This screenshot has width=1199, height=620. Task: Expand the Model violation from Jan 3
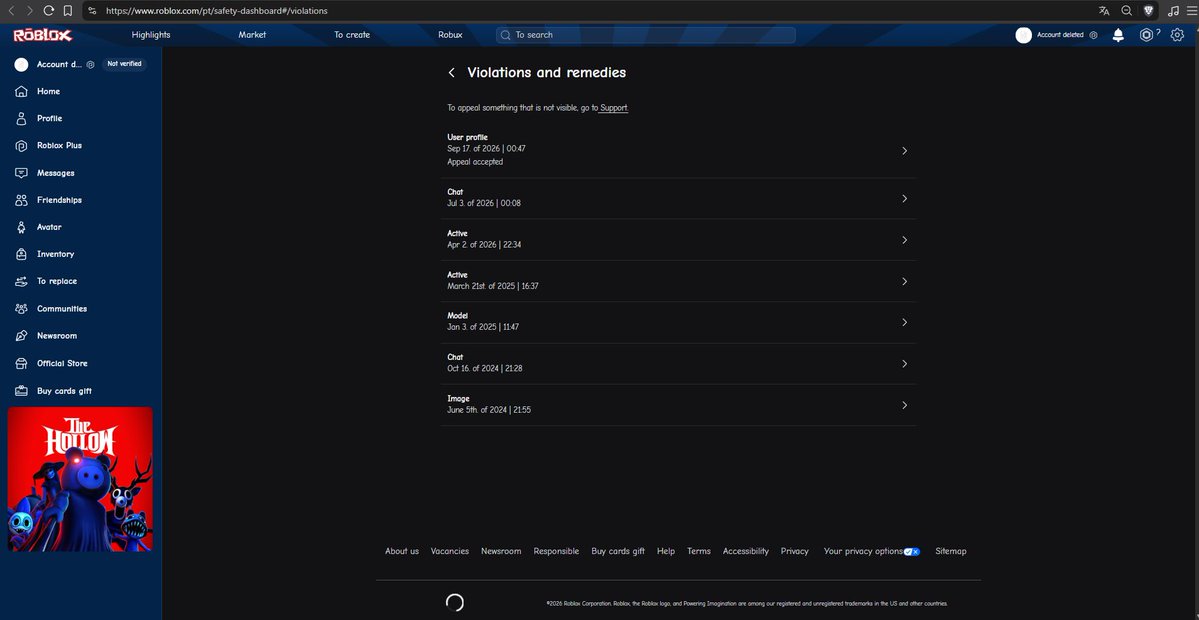pos(678,322)
